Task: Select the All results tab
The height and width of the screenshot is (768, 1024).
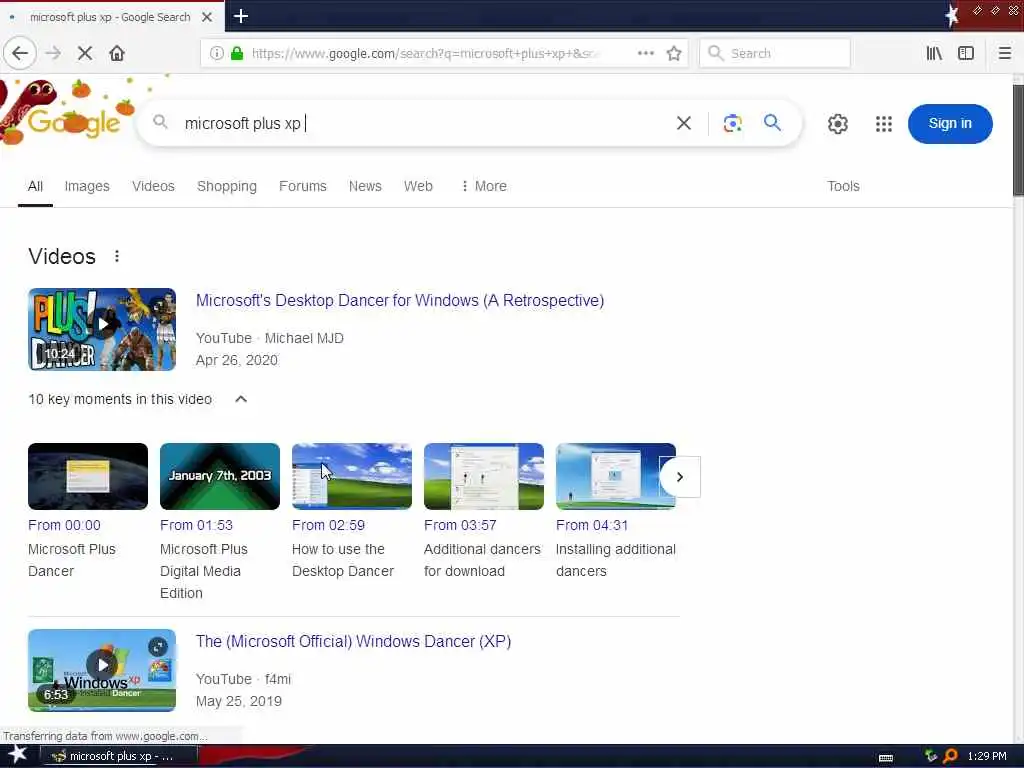Action: tap(35, 186)
